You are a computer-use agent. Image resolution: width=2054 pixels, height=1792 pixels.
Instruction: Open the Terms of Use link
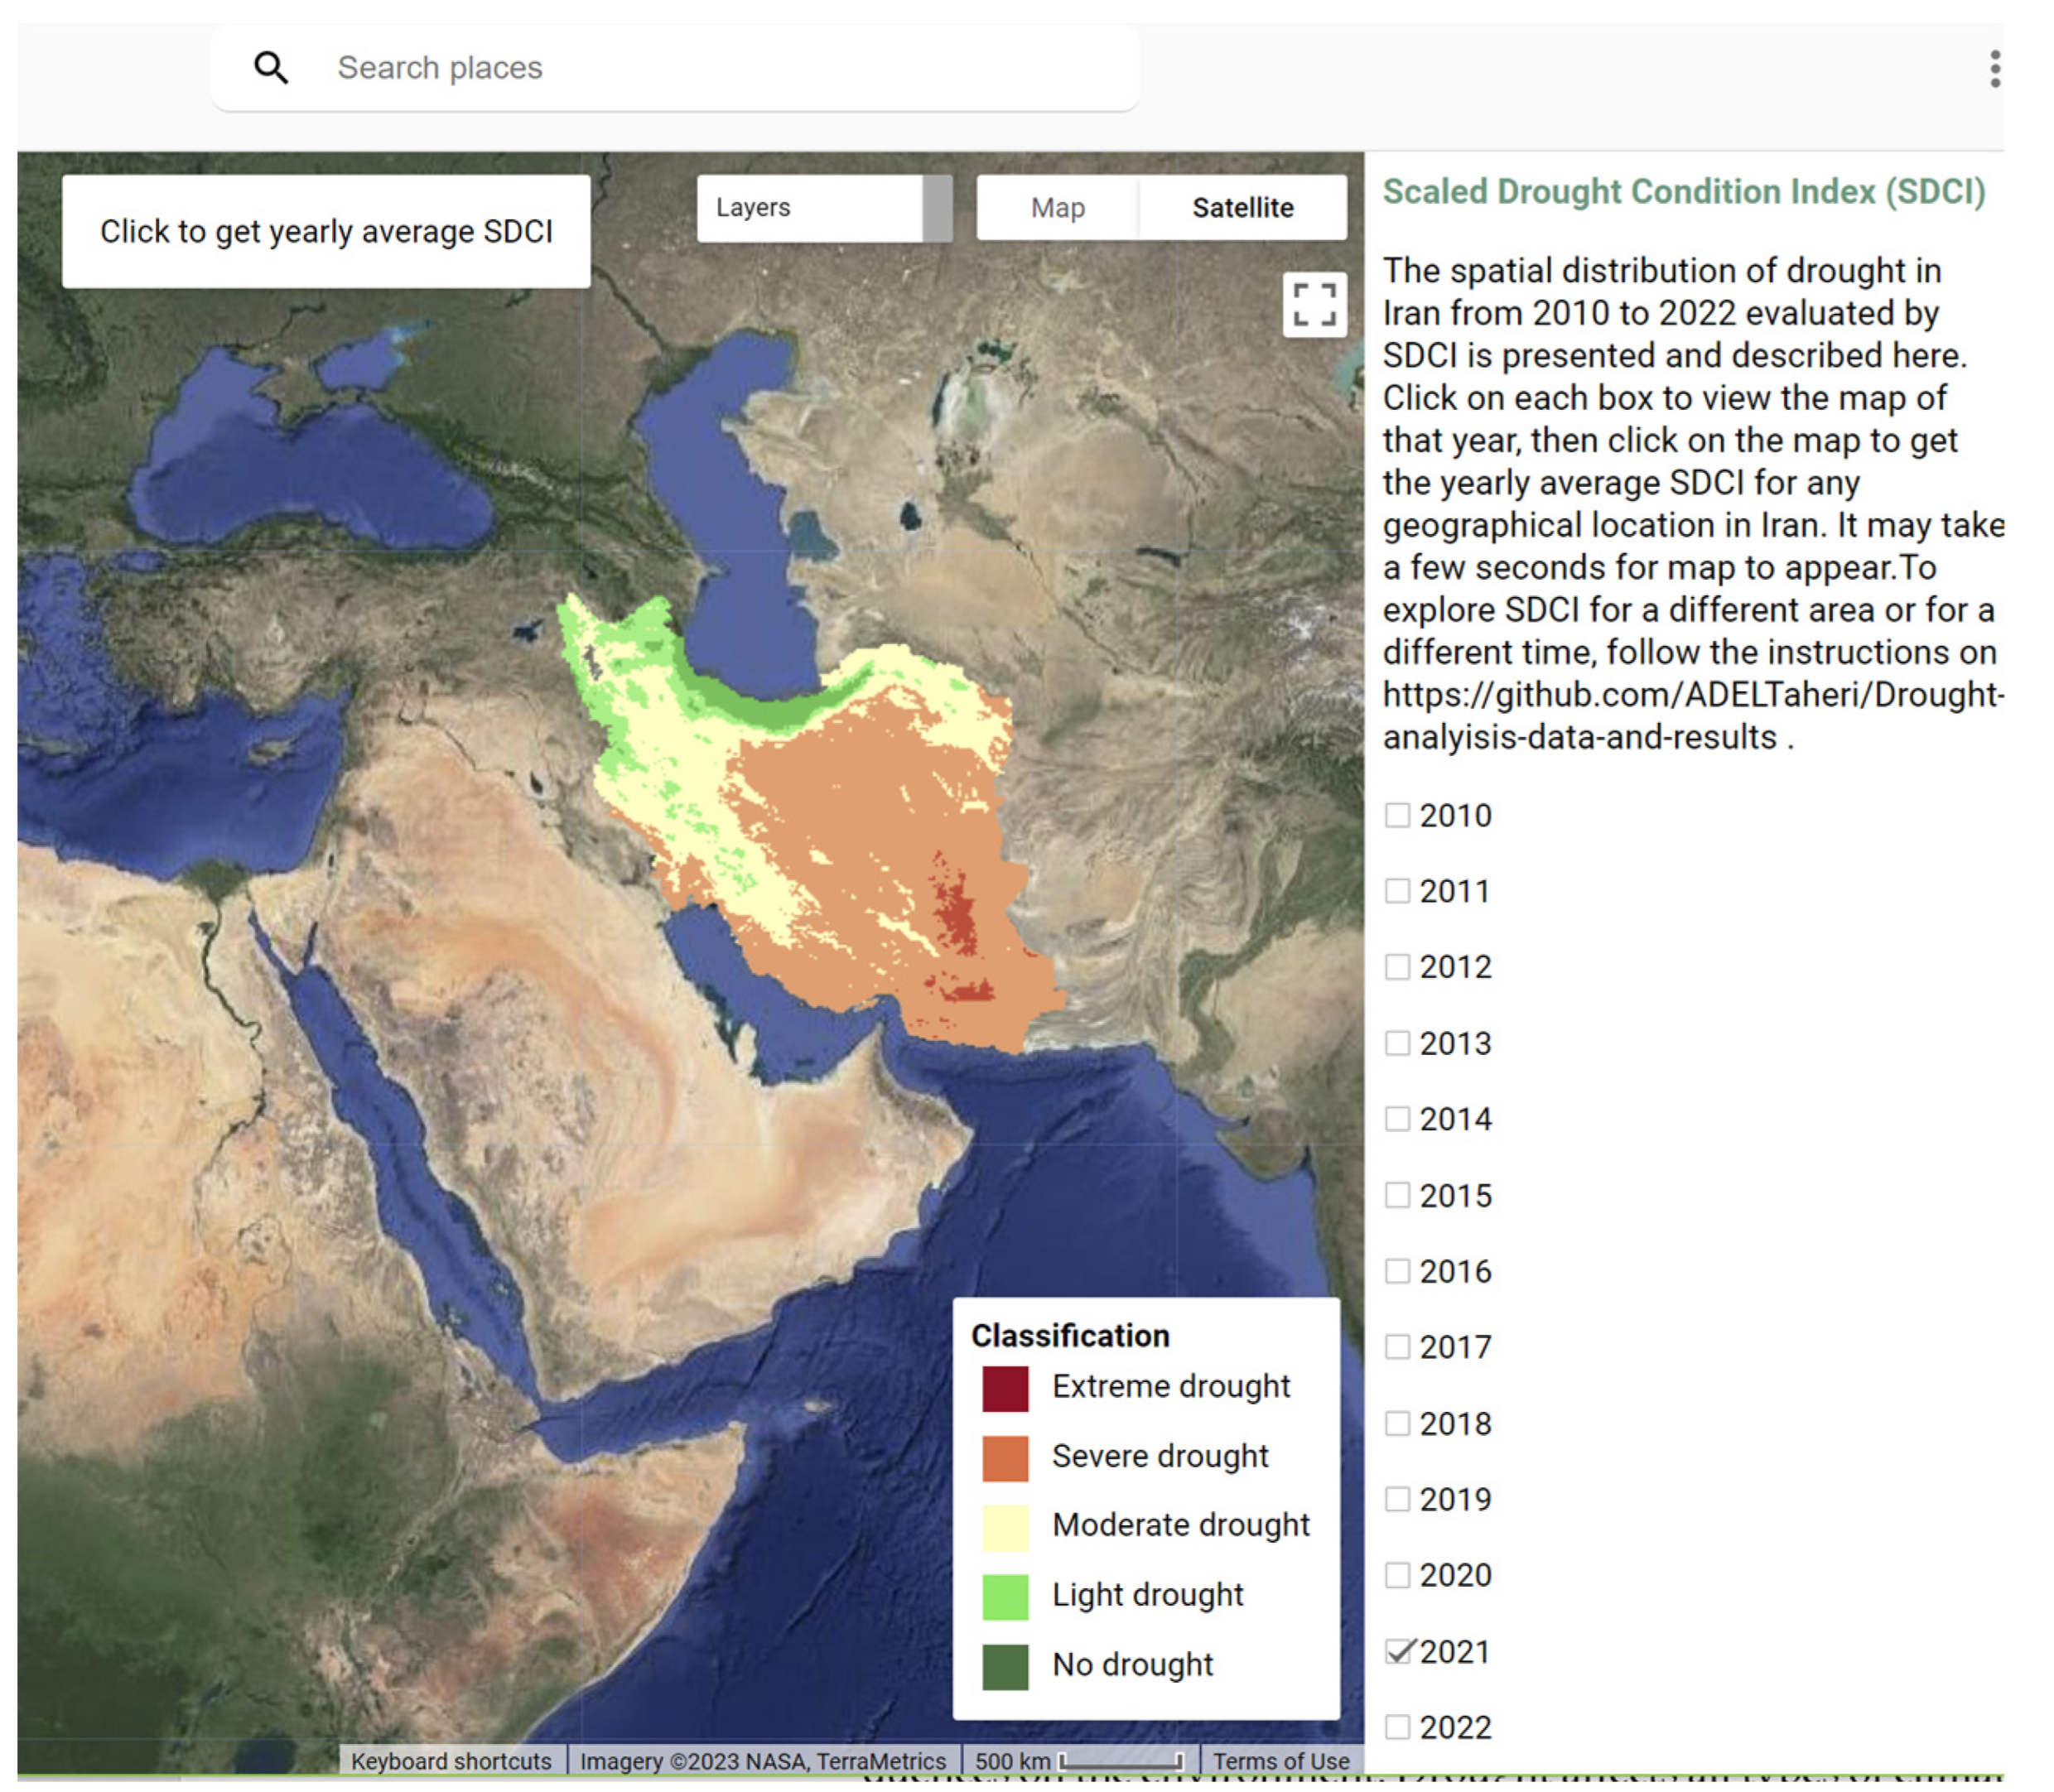point(1280,1761)
